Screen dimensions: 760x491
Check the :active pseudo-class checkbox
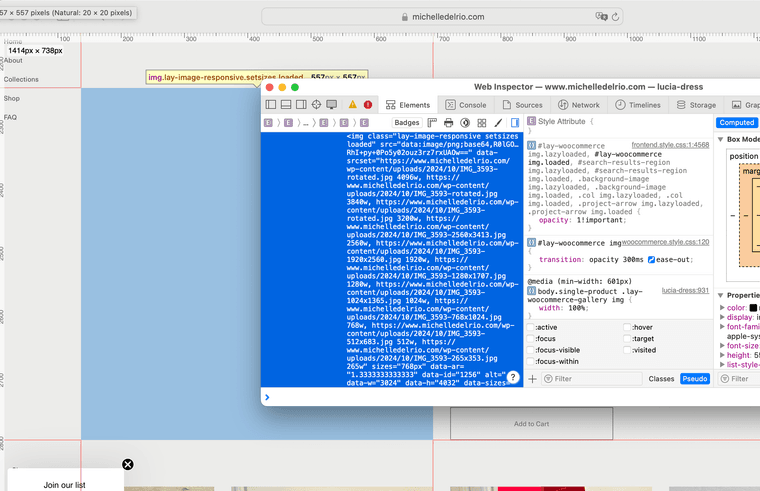tap(531, 327)
